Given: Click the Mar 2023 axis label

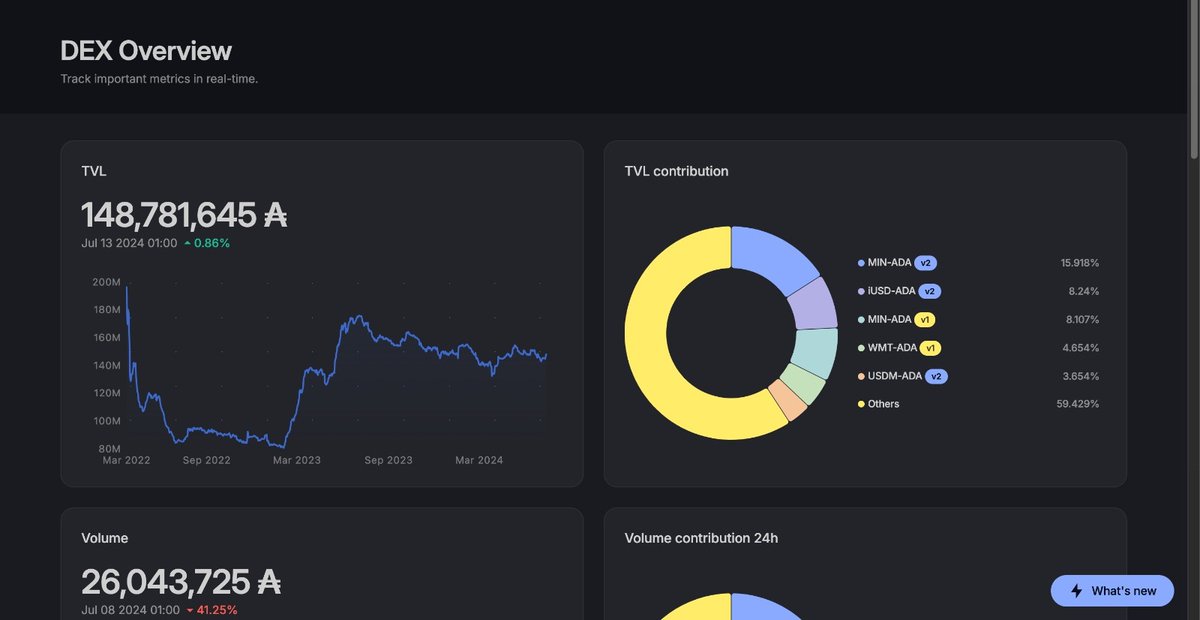Looking at the screenshot, I should pos(297,460).
